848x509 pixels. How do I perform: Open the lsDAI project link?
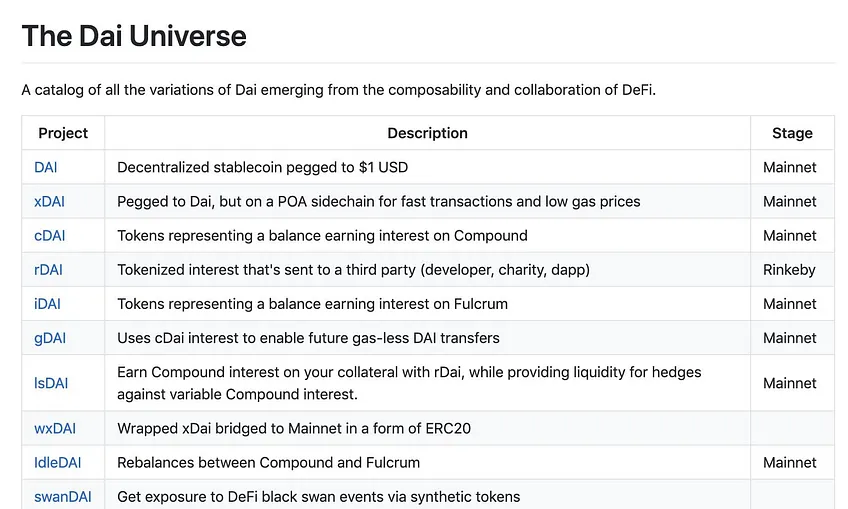click(x=51, y=383)
